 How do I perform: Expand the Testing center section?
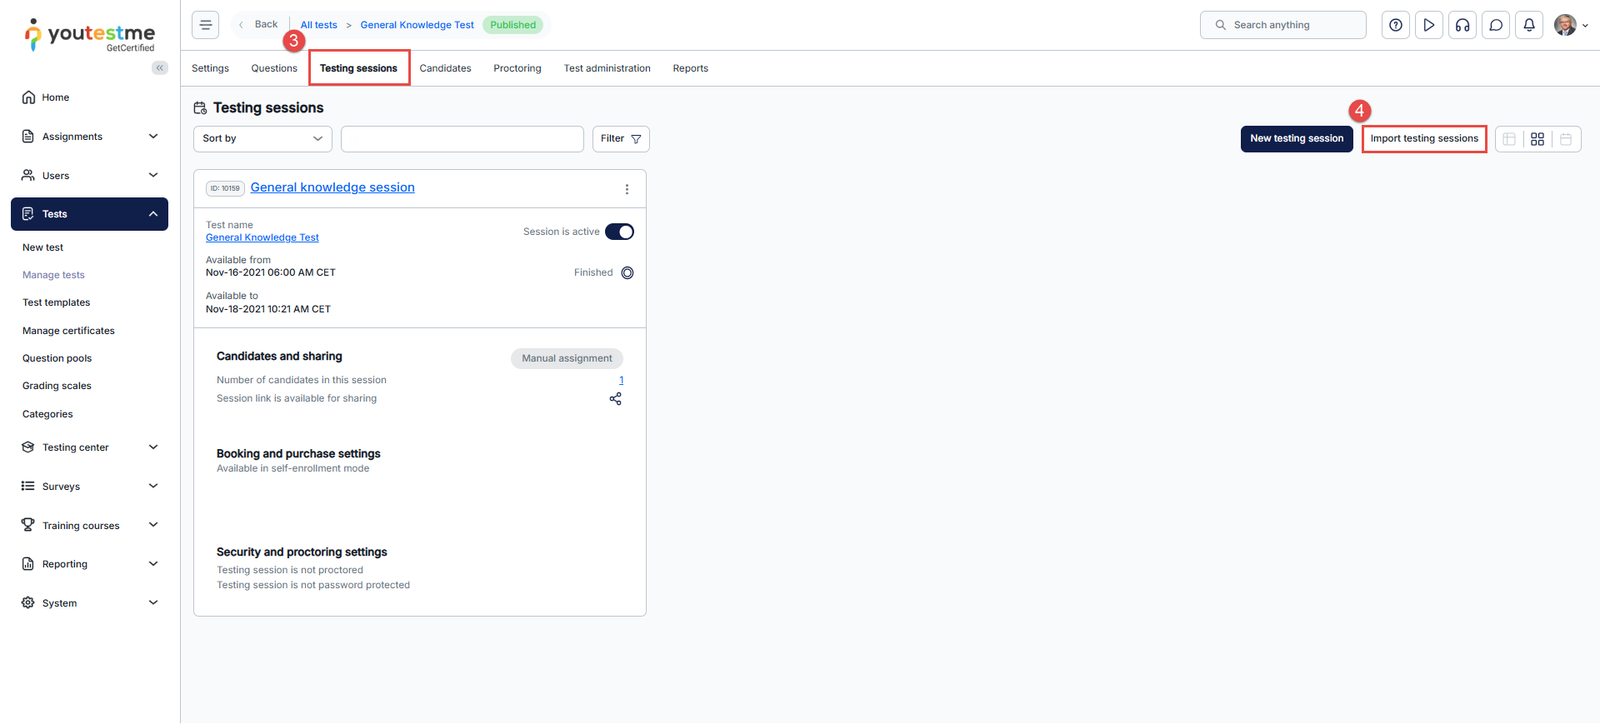(89, 448)
